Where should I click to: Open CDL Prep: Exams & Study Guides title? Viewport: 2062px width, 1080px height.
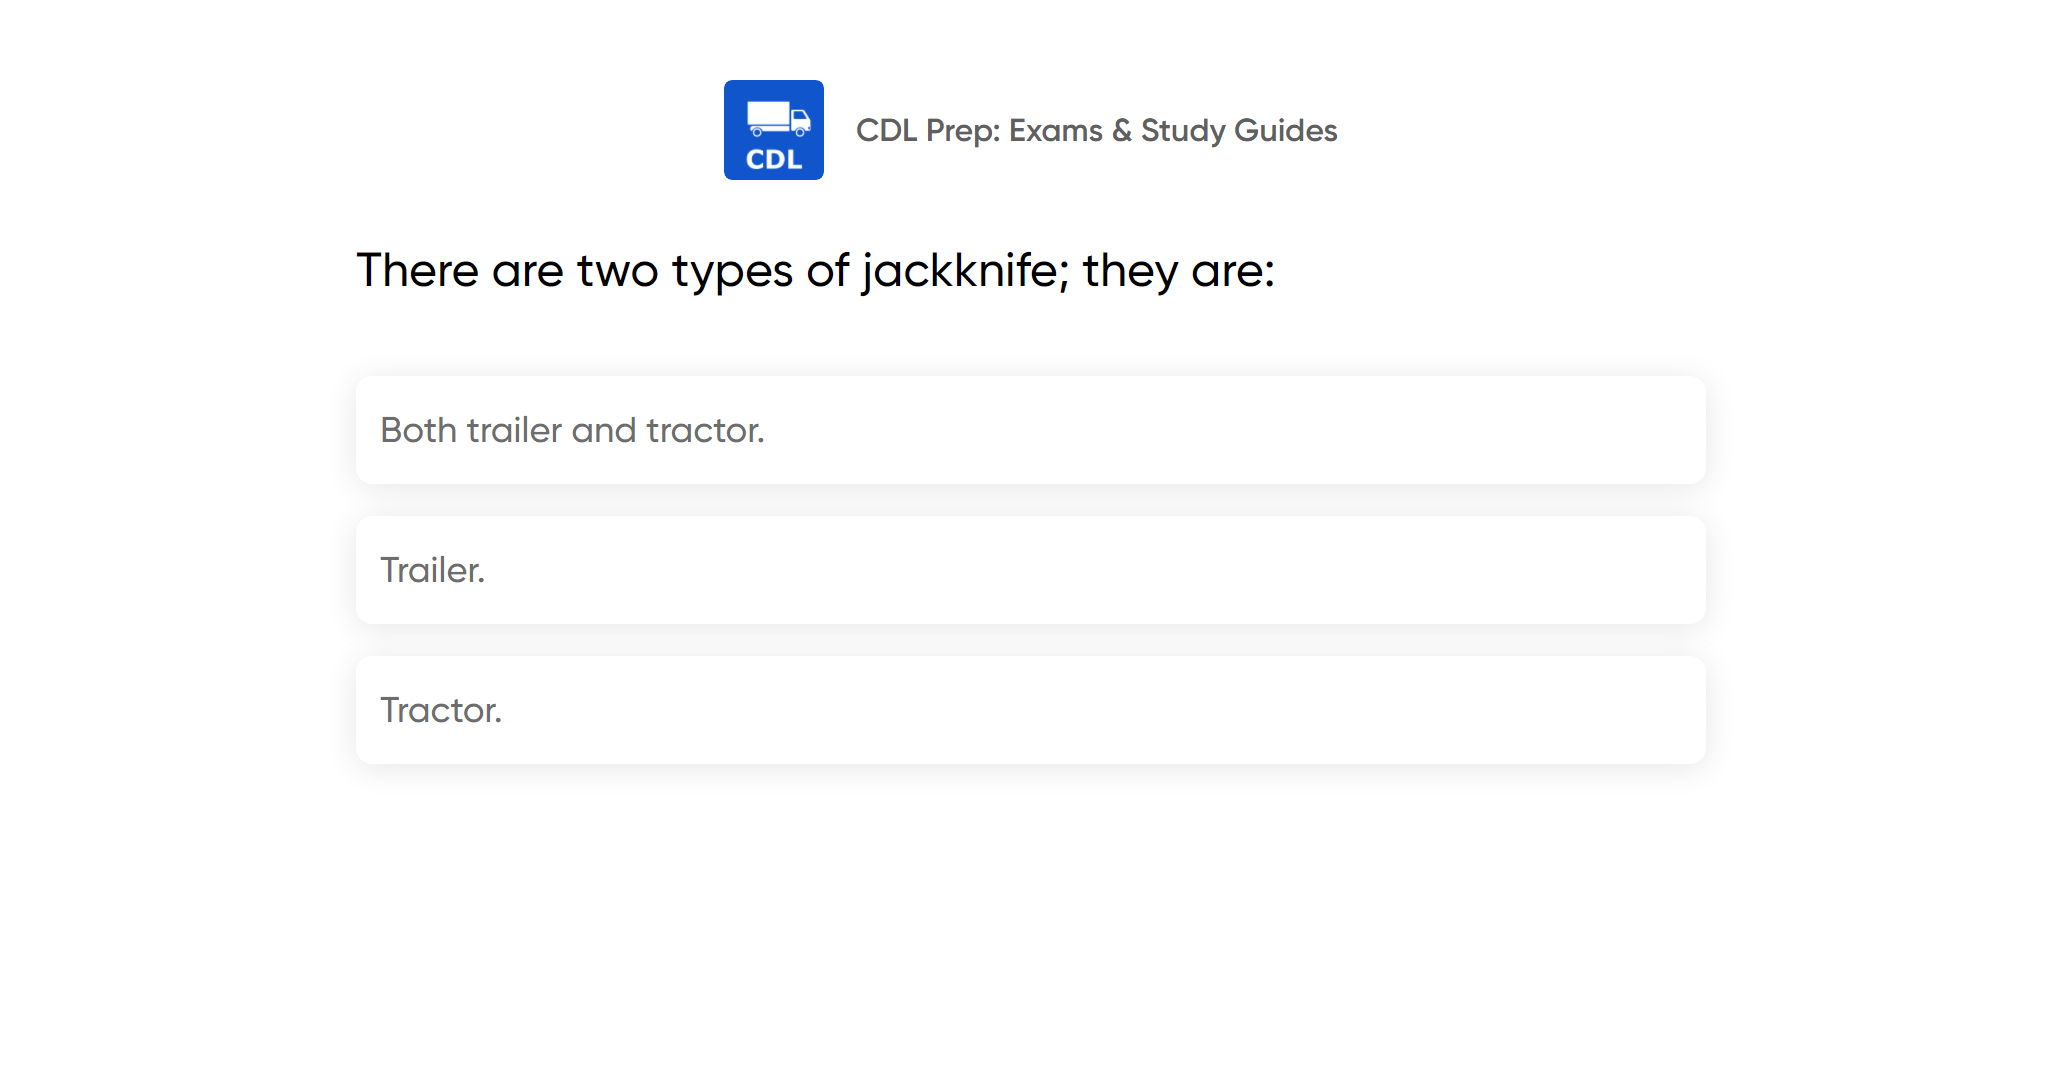(x=1096, y=130)
